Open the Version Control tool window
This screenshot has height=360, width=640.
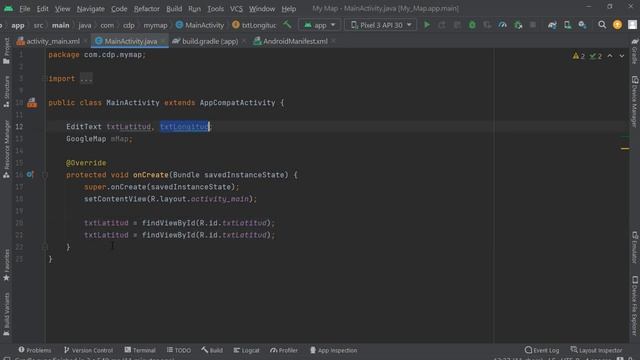point(88,350)
